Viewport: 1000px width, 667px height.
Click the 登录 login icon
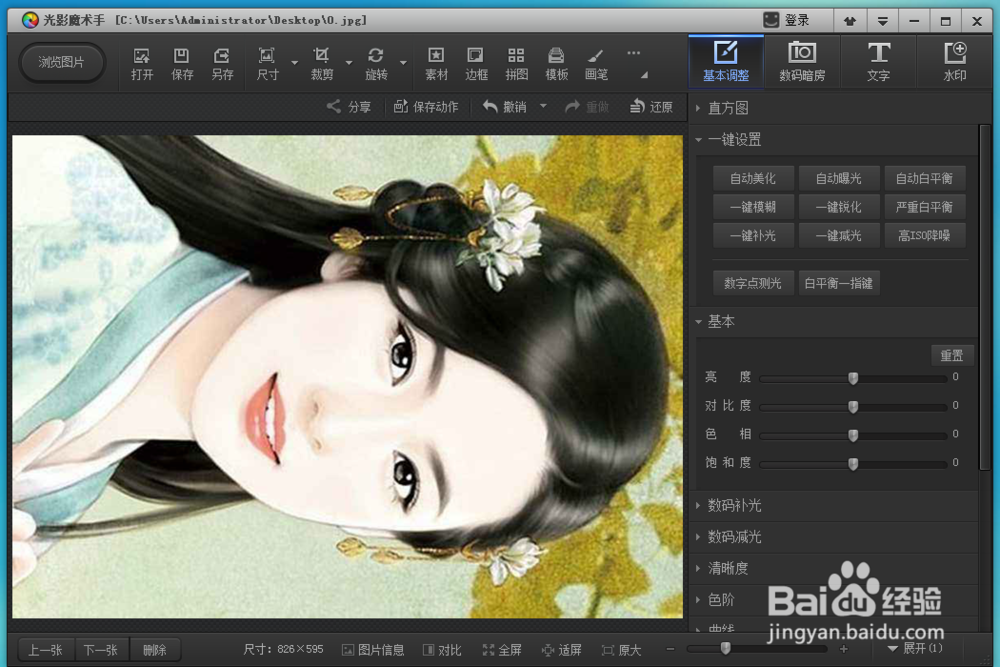[786, 20]
